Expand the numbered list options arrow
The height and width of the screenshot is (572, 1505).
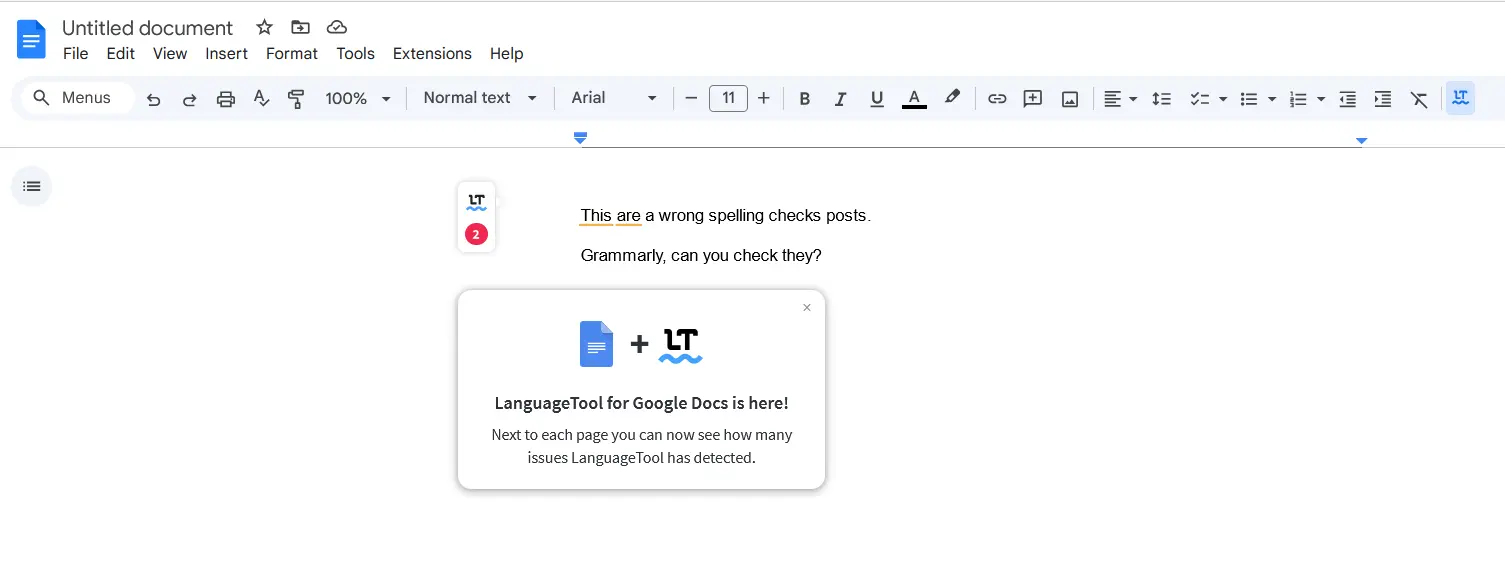[x=1321, y=99]
